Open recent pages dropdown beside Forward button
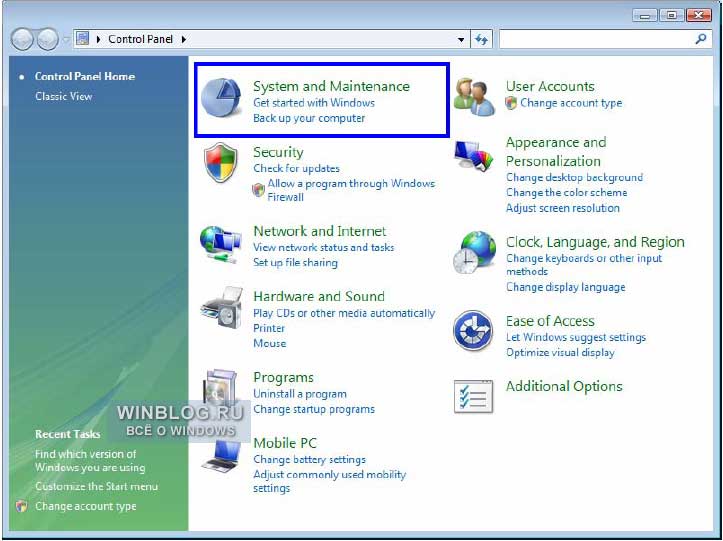The height and width of the screenshot is (541, 723). tap(66, 40)
